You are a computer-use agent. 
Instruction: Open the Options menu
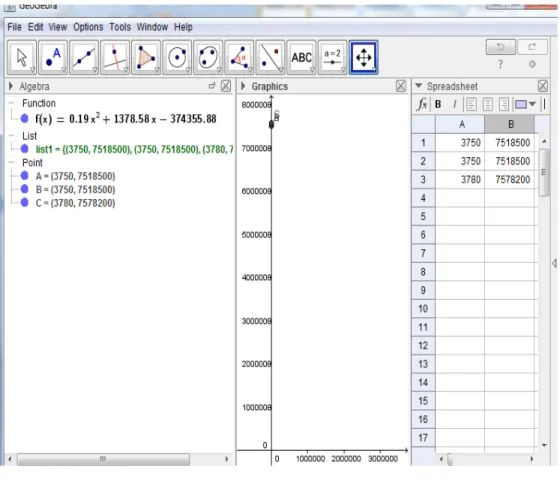point(88,27)
